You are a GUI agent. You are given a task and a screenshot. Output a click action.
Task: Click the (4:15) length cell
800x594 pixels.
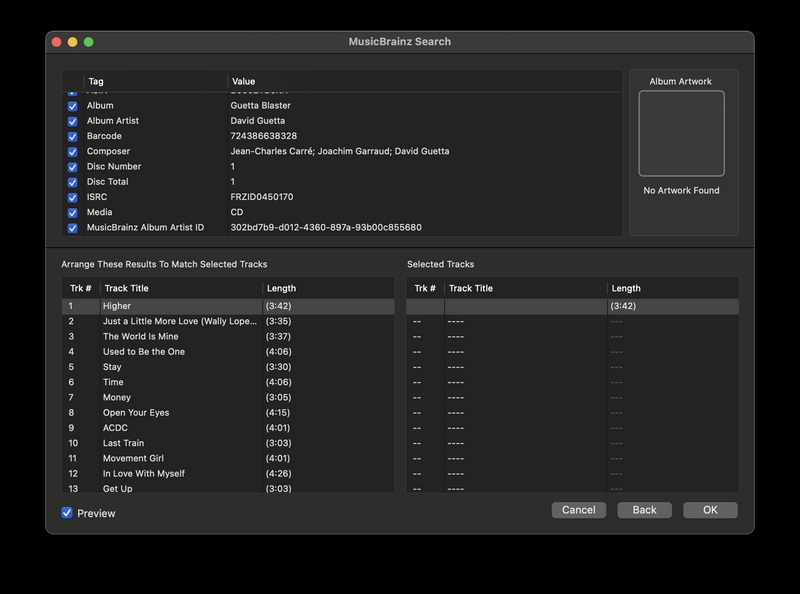pos(278,412)
